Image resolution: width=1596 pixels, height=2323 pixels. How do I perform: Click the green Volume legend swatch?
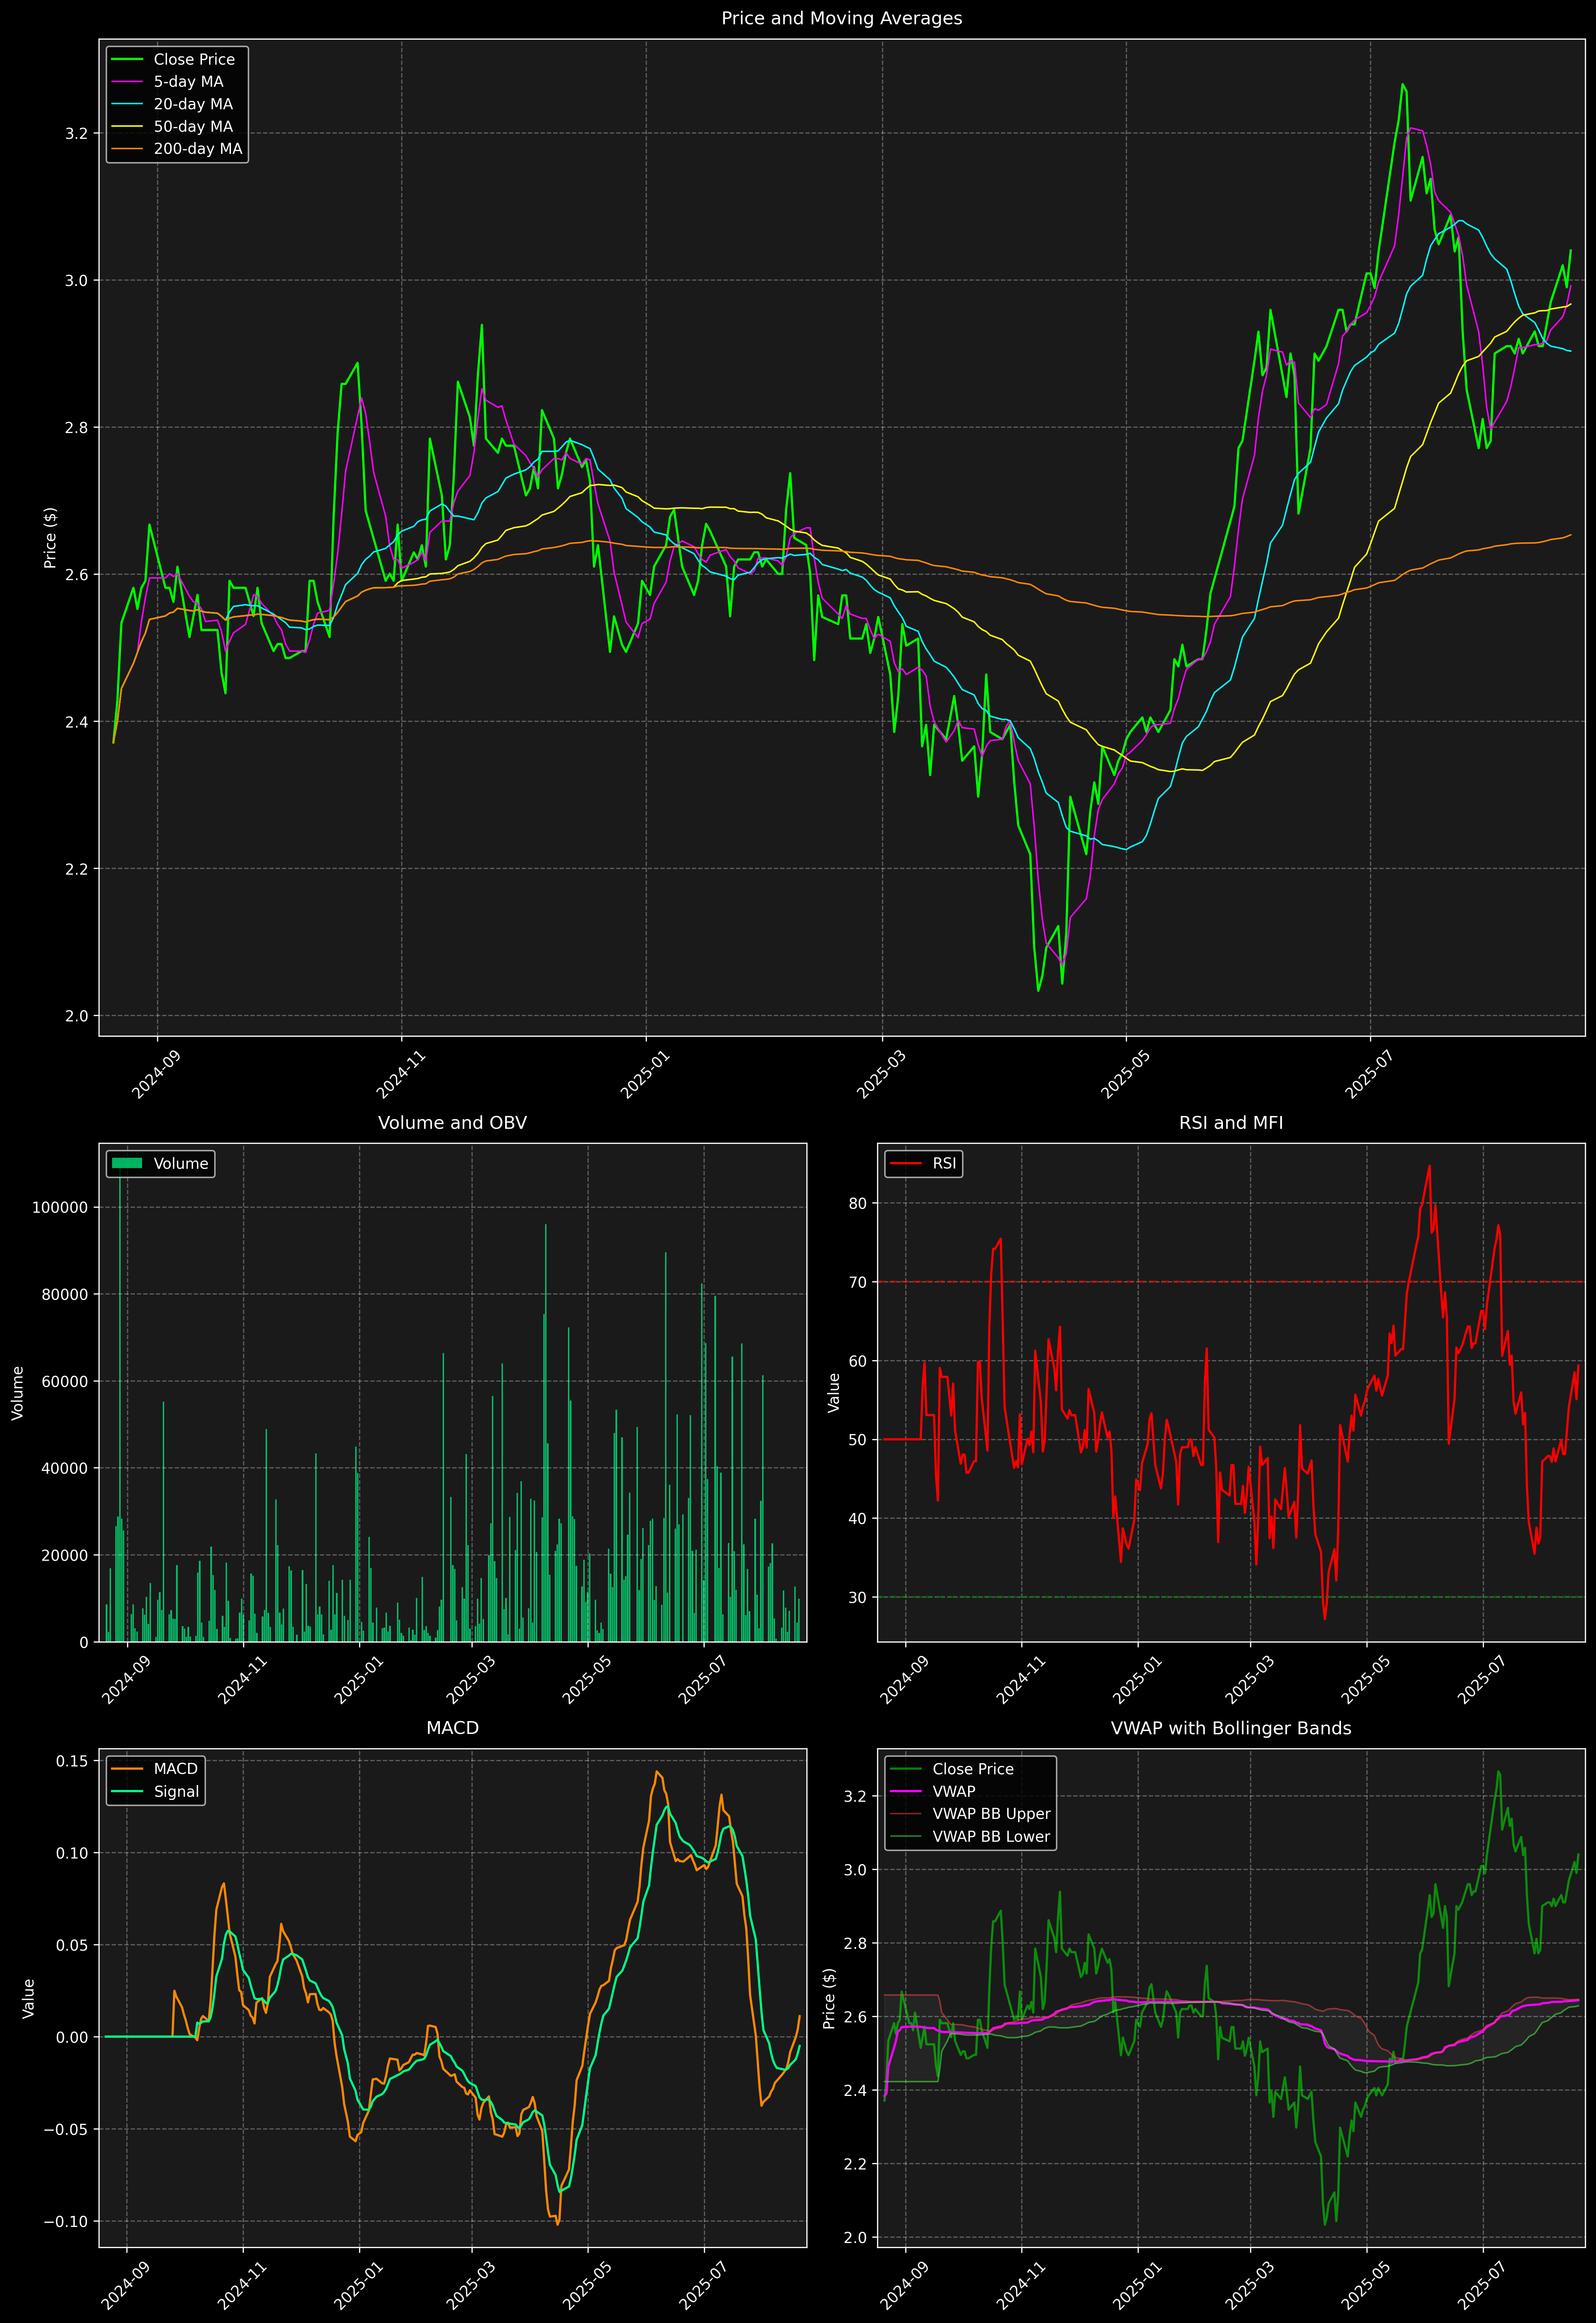click(x=127, y=1163)
